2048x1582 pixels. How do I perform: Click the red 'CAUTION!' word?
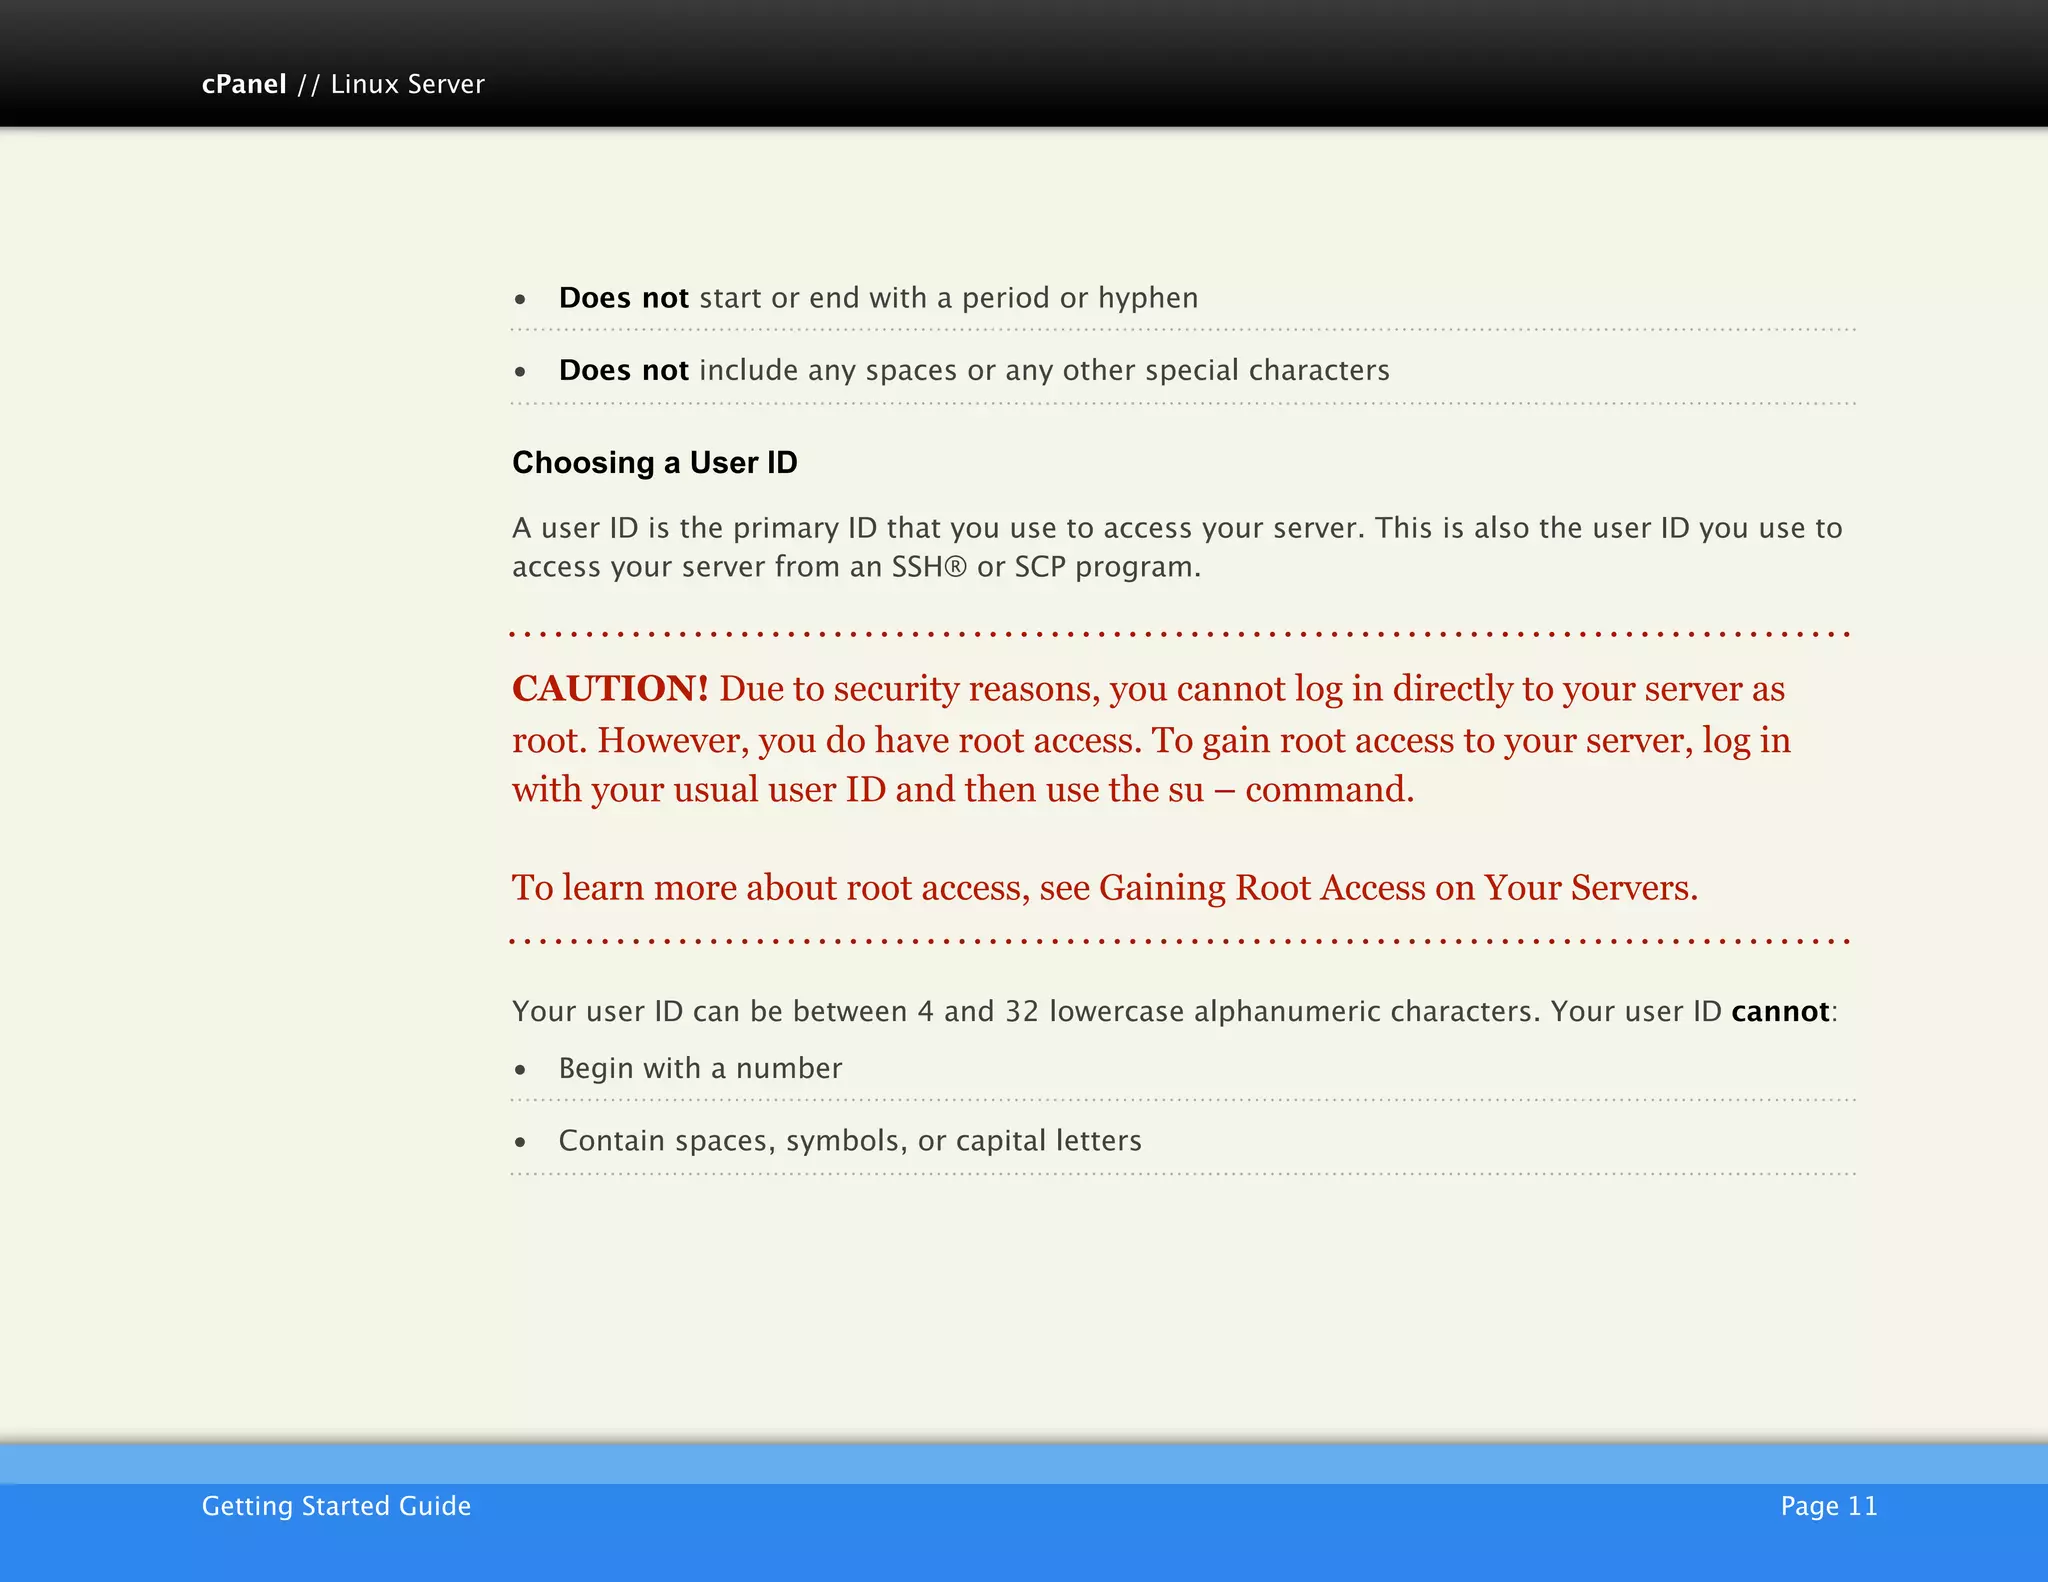click(x=610, y=689)
